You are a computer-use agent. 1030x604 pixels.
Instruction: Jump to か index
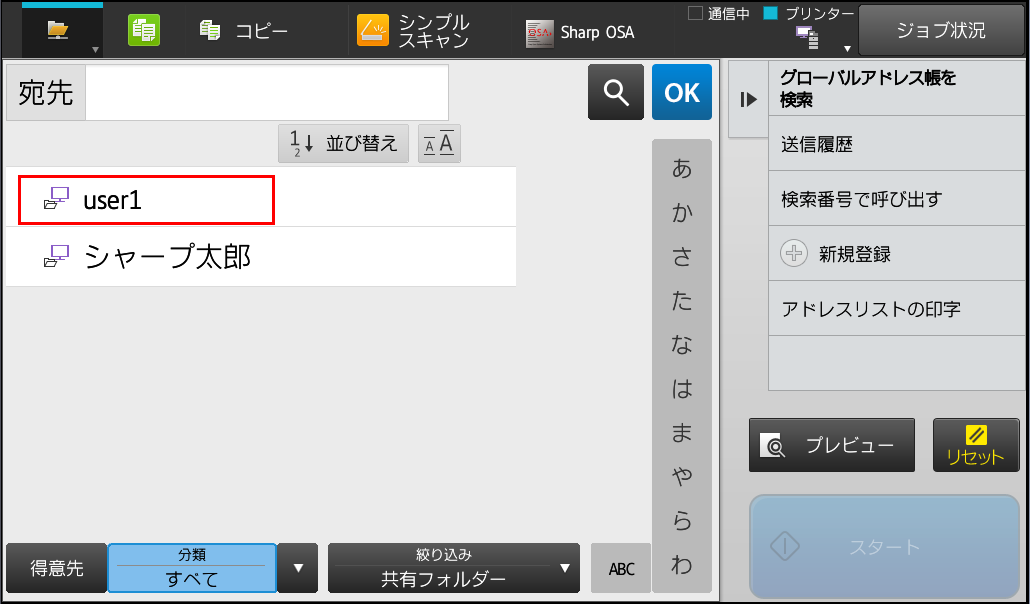(682, 213)
